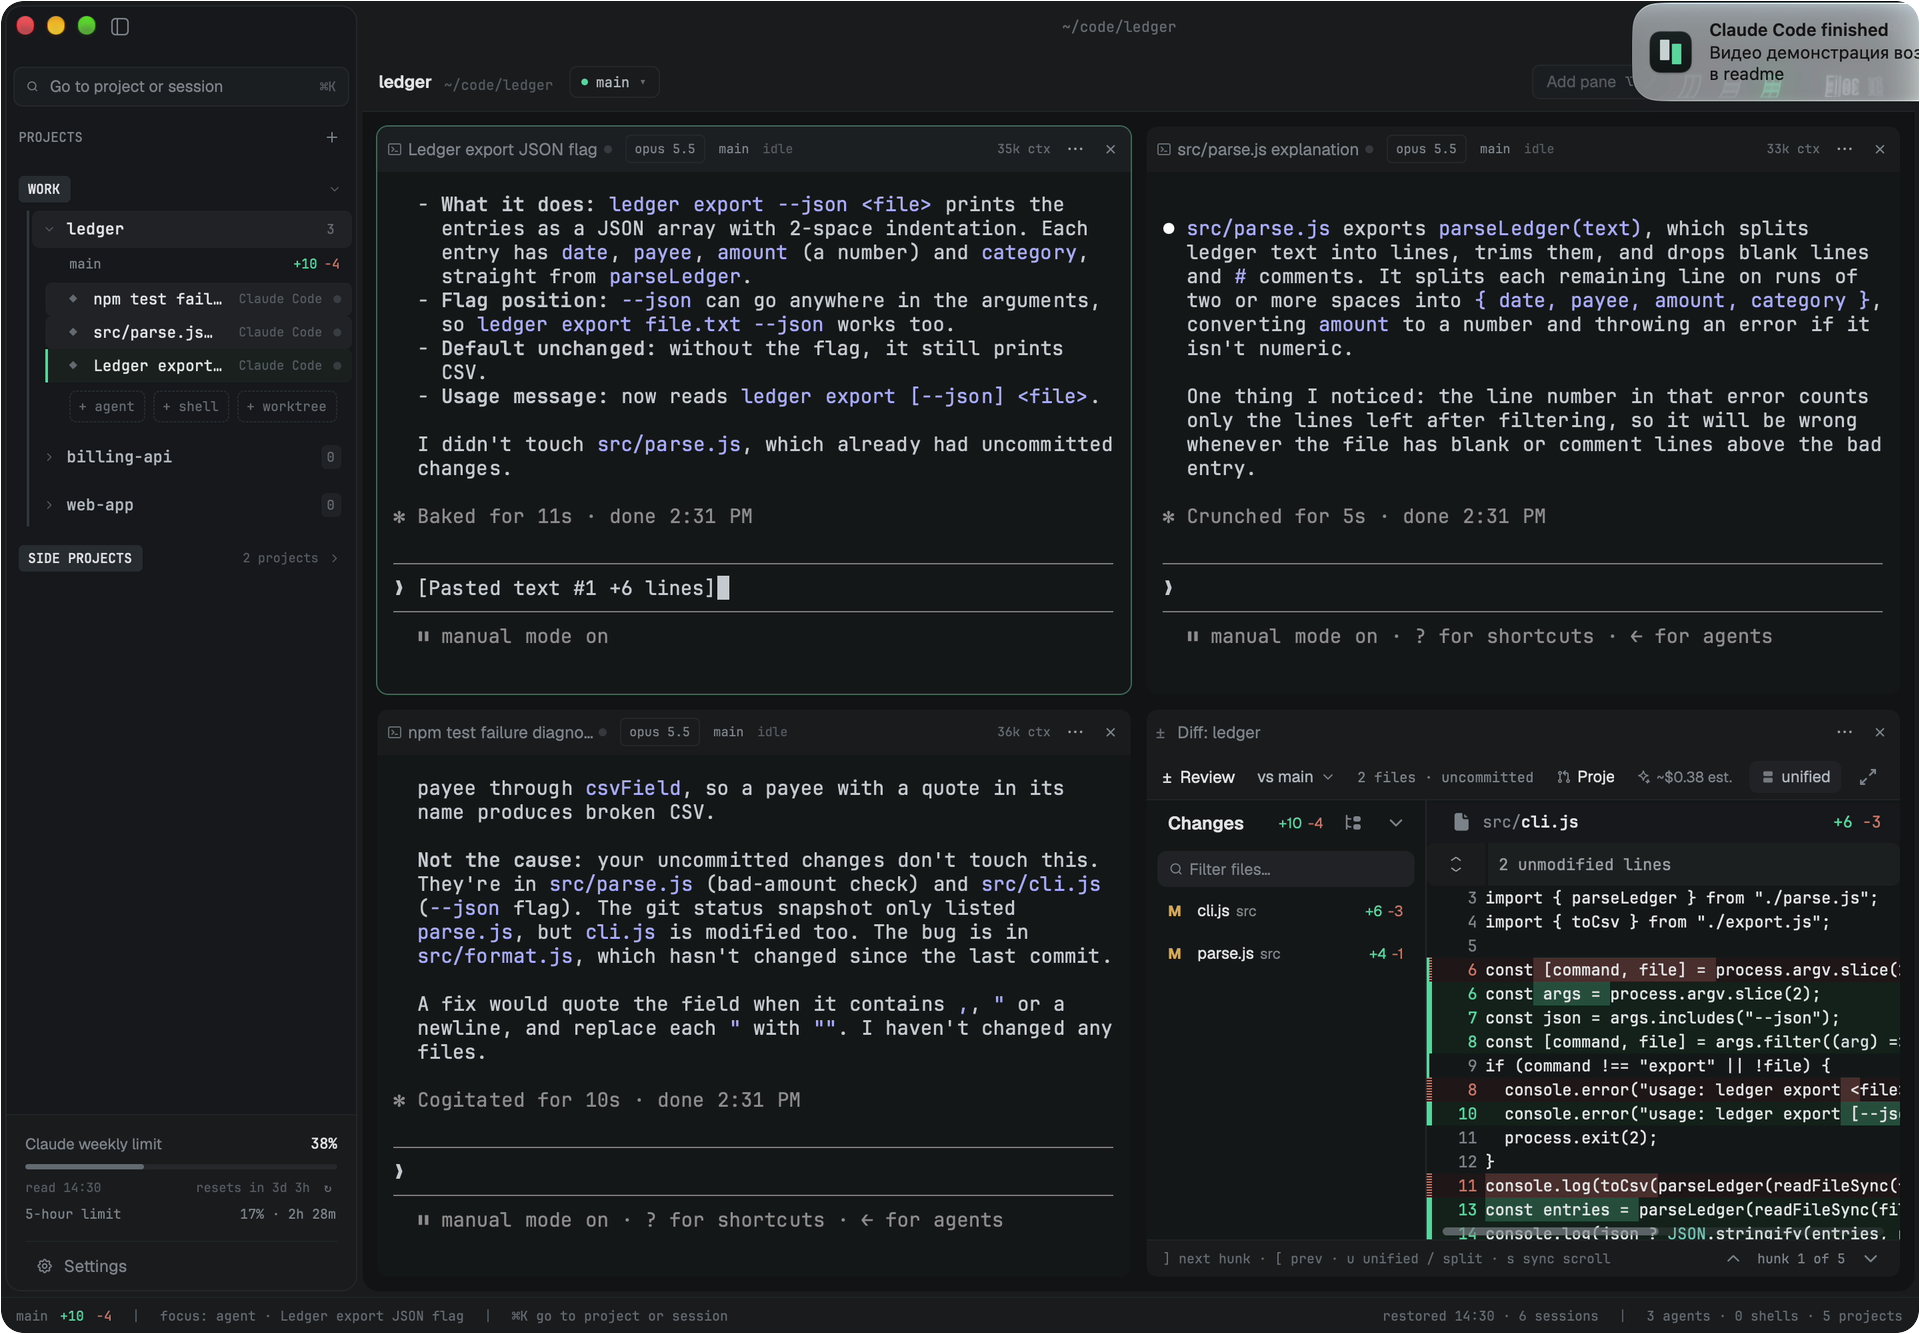Open more options for Ledger export JSON flag pane
The width and height of the screenshot is (1920, 1334).
tap(1075, 149)
